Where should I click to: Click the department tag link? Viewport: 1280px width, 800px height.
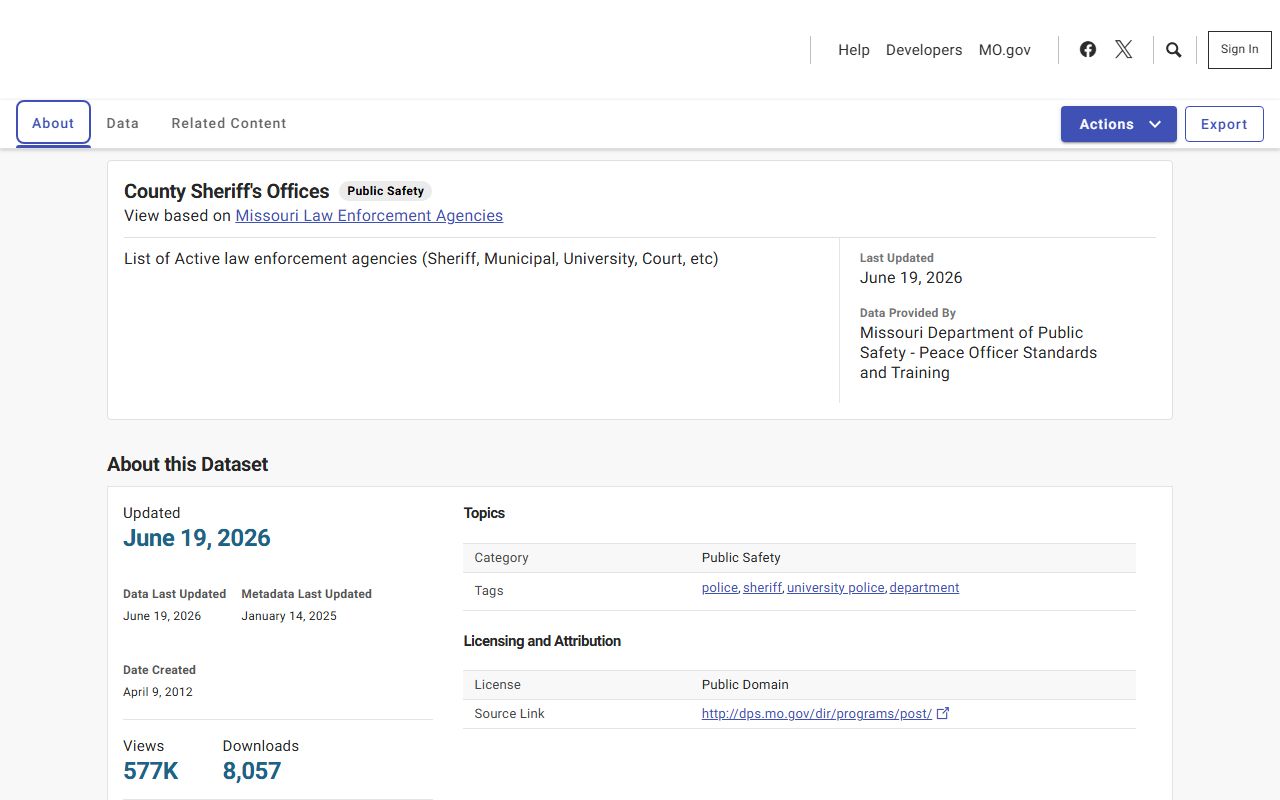(x=924, y=588)
